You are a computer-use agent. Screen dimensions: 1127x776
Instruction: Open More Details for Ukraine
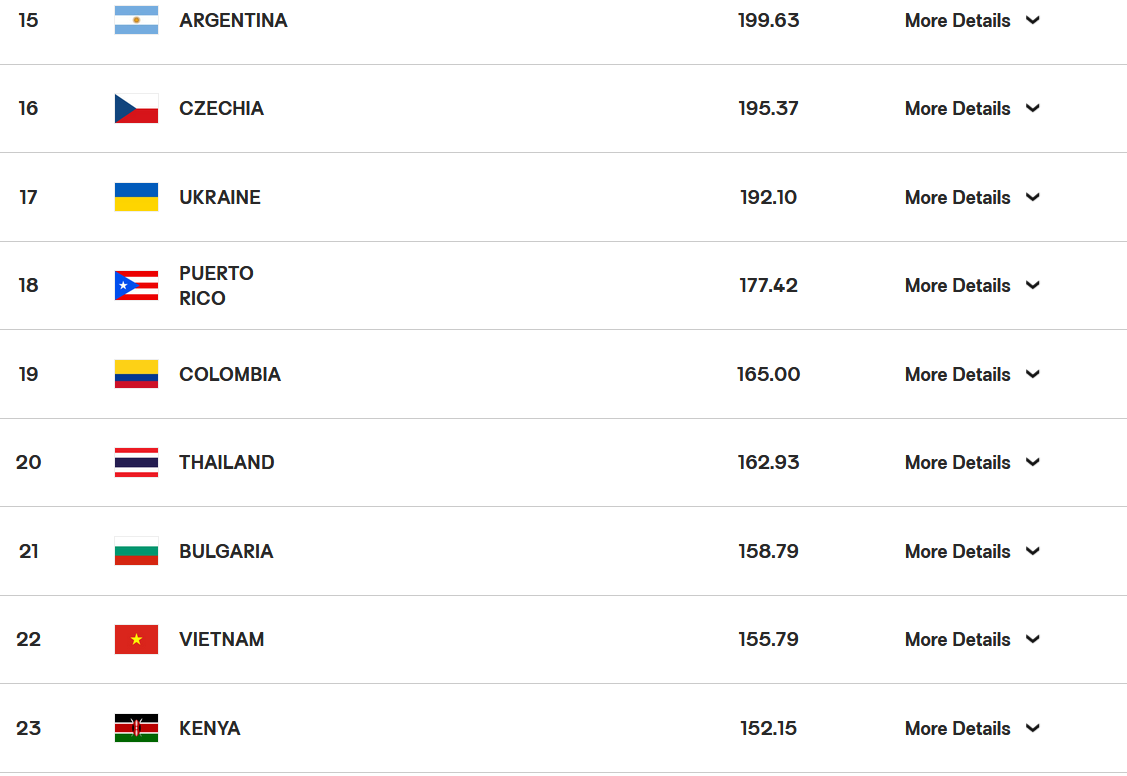[972, 197]
